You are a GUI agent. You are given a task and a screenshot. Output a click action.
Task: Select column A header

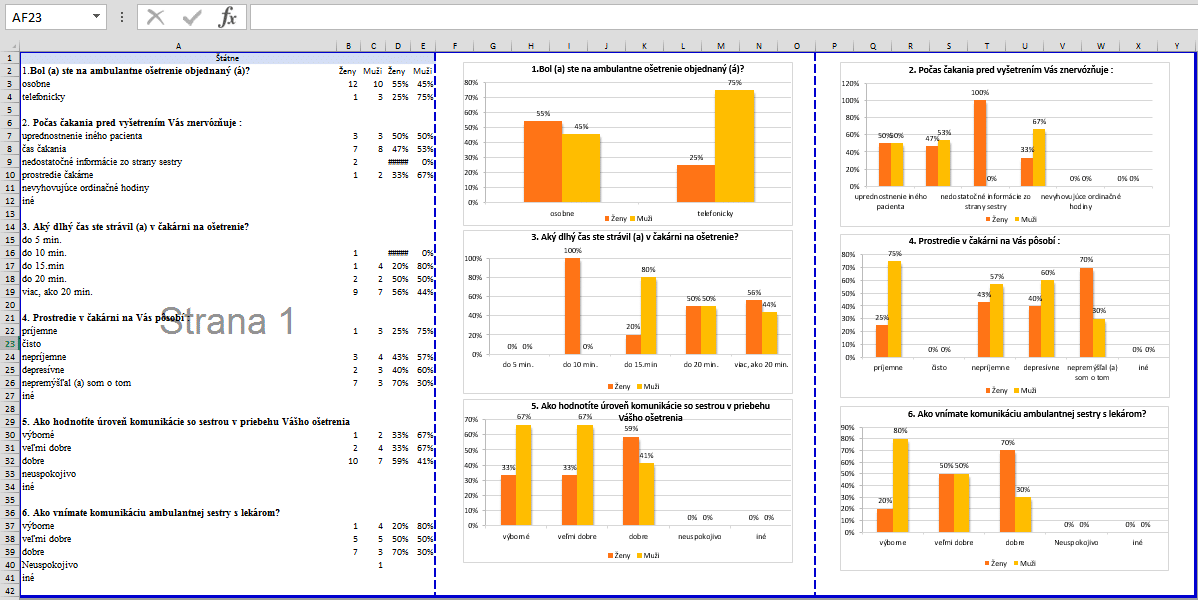179,46
